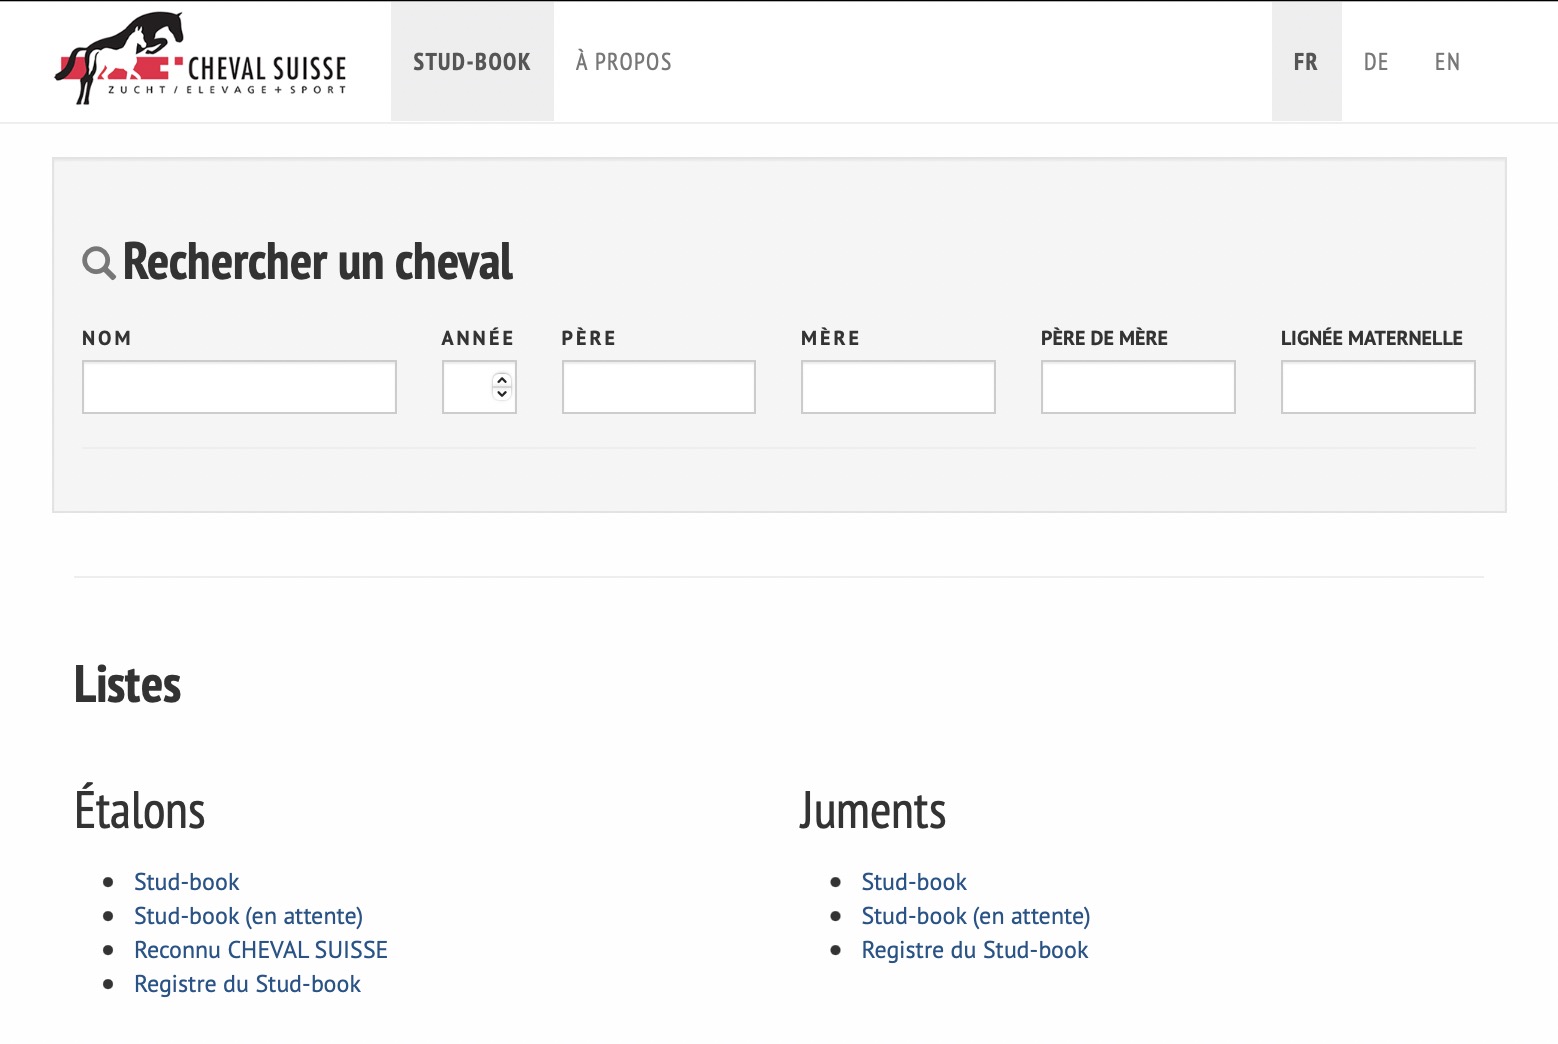The height and width of the screenshot is (1044, 1558).
Task: Click the Cheval Suisse horse logo
Action: 200,60
